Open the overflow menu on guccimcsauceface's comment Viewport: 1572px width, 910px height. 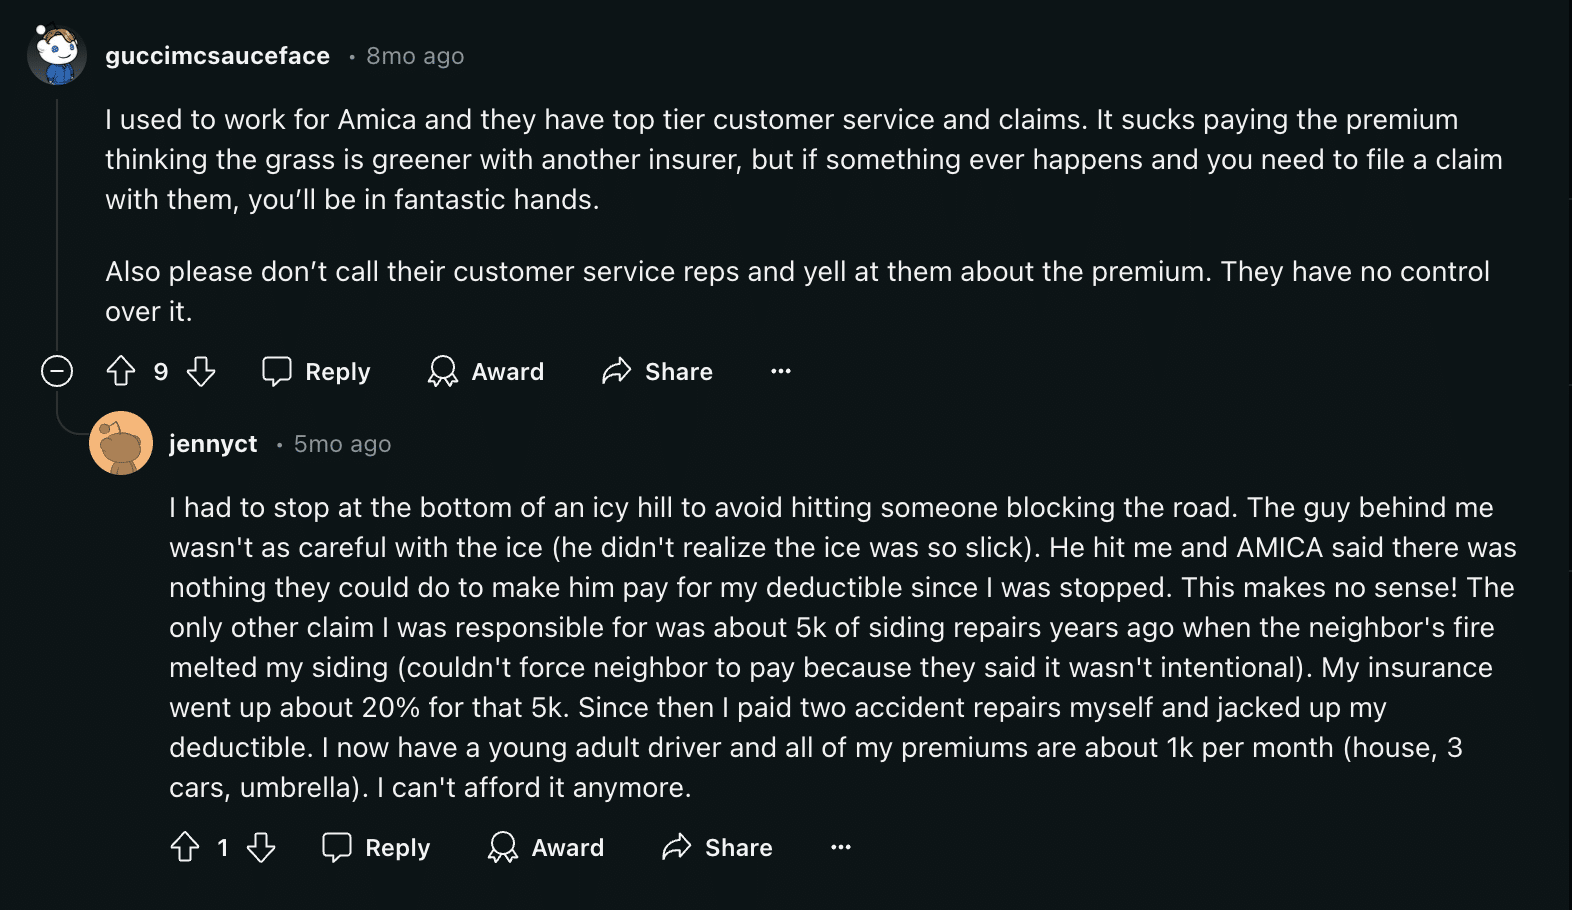coord(780,371)
